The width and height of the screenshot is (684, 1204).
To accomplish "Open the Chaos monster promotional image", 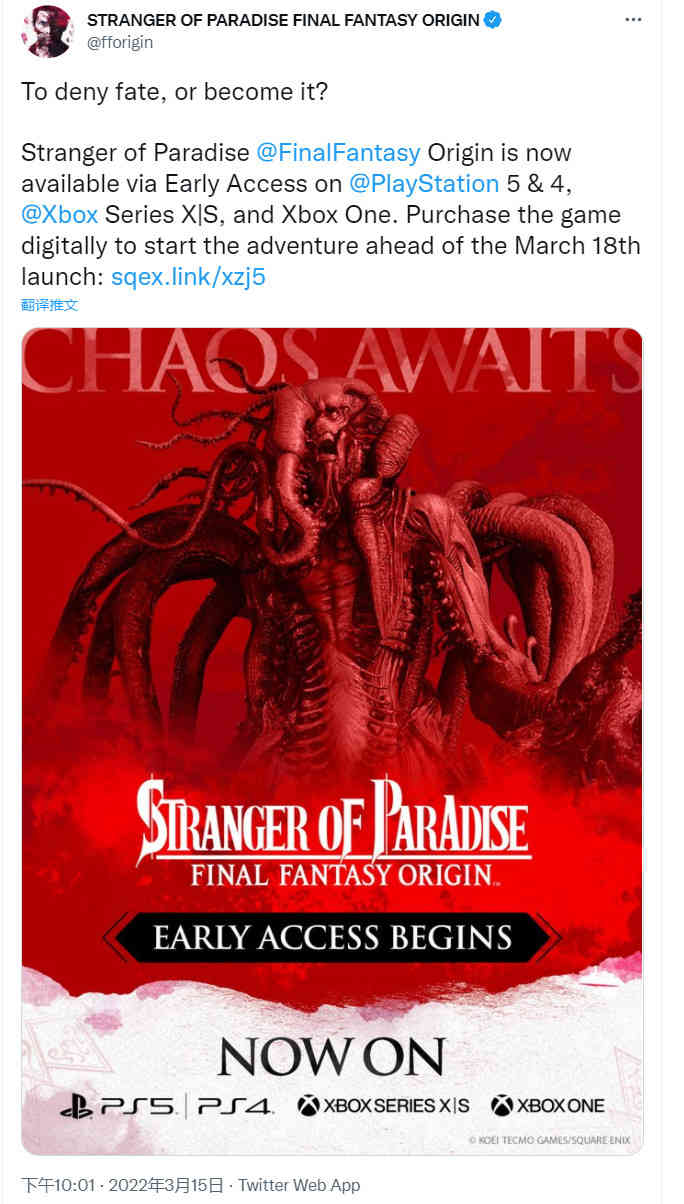I will [x=332, y=741].
